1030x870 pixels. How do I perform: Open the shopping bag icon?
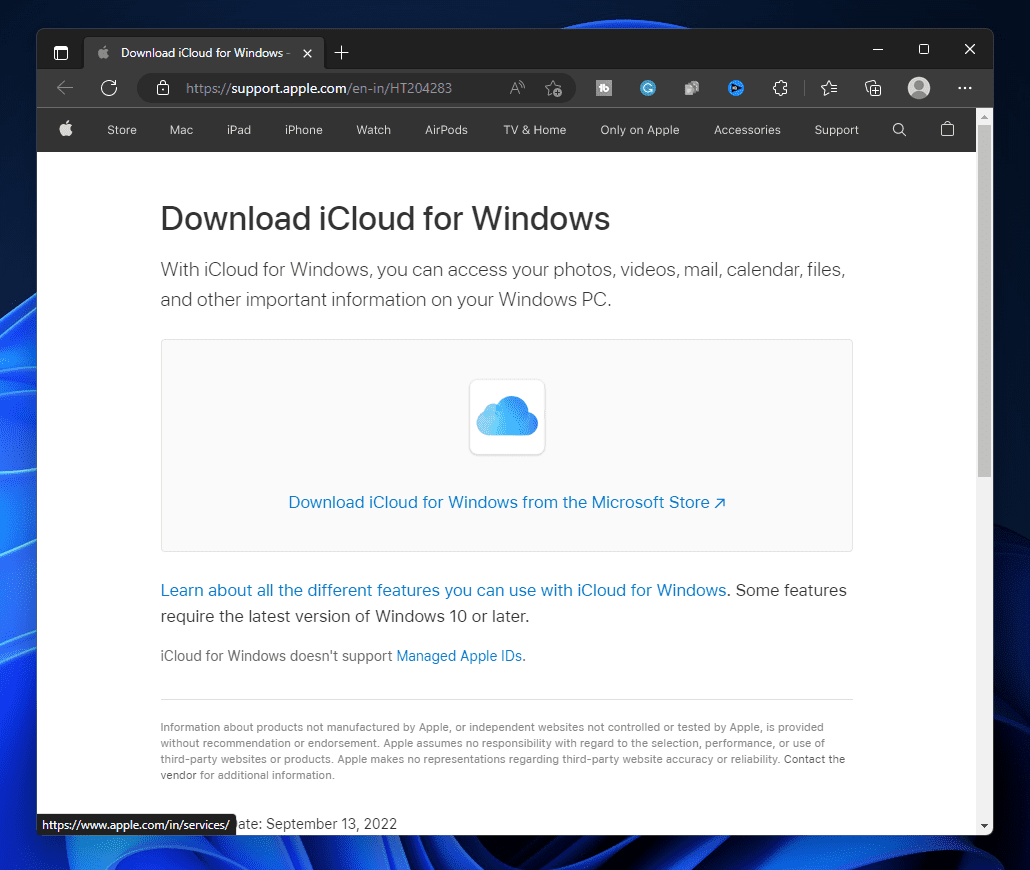947,129
